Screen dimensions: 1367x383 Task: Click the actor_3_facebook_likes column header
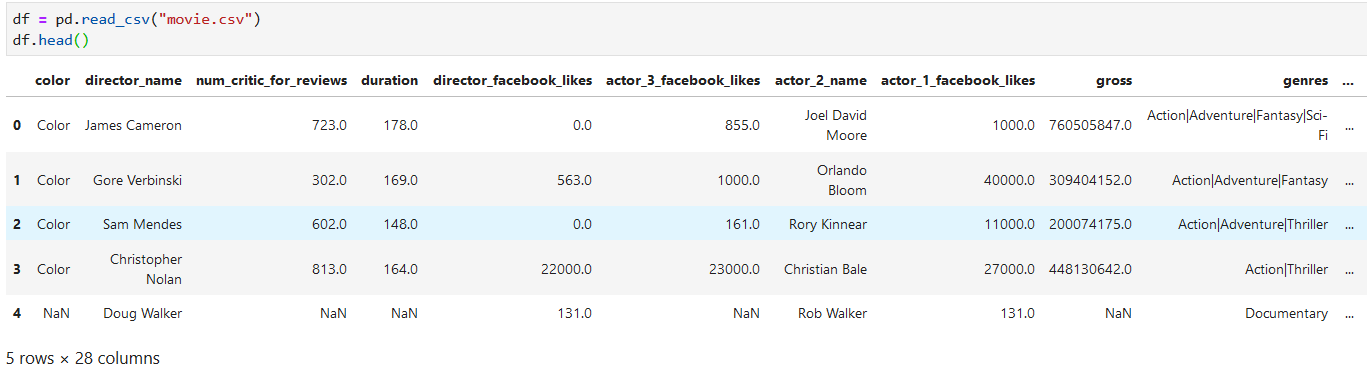(x=683, y=80)
